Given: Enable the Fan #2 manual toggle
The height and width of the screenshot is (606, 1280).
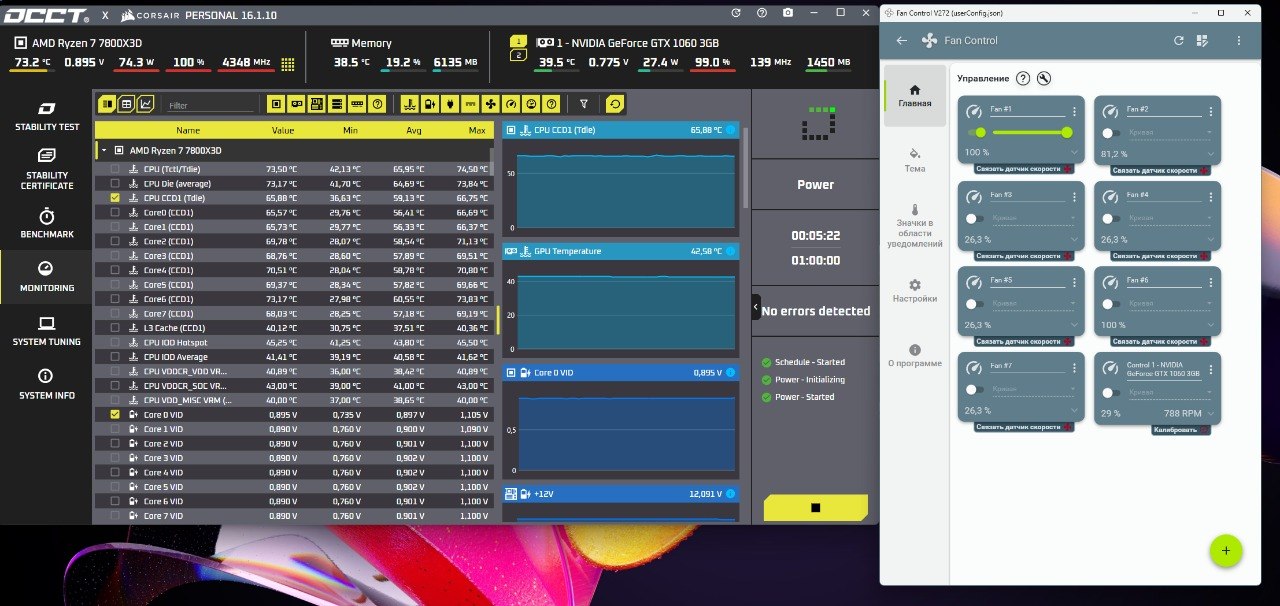Looking at the screenshot, I should [1112, 132].
